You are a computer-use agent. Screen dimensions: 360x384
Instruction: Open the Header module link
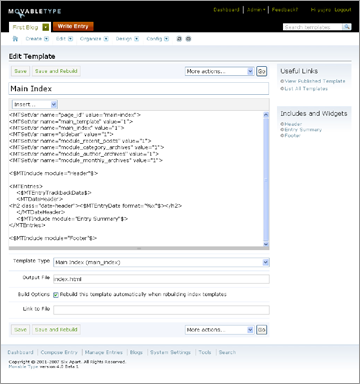(293, 124)
